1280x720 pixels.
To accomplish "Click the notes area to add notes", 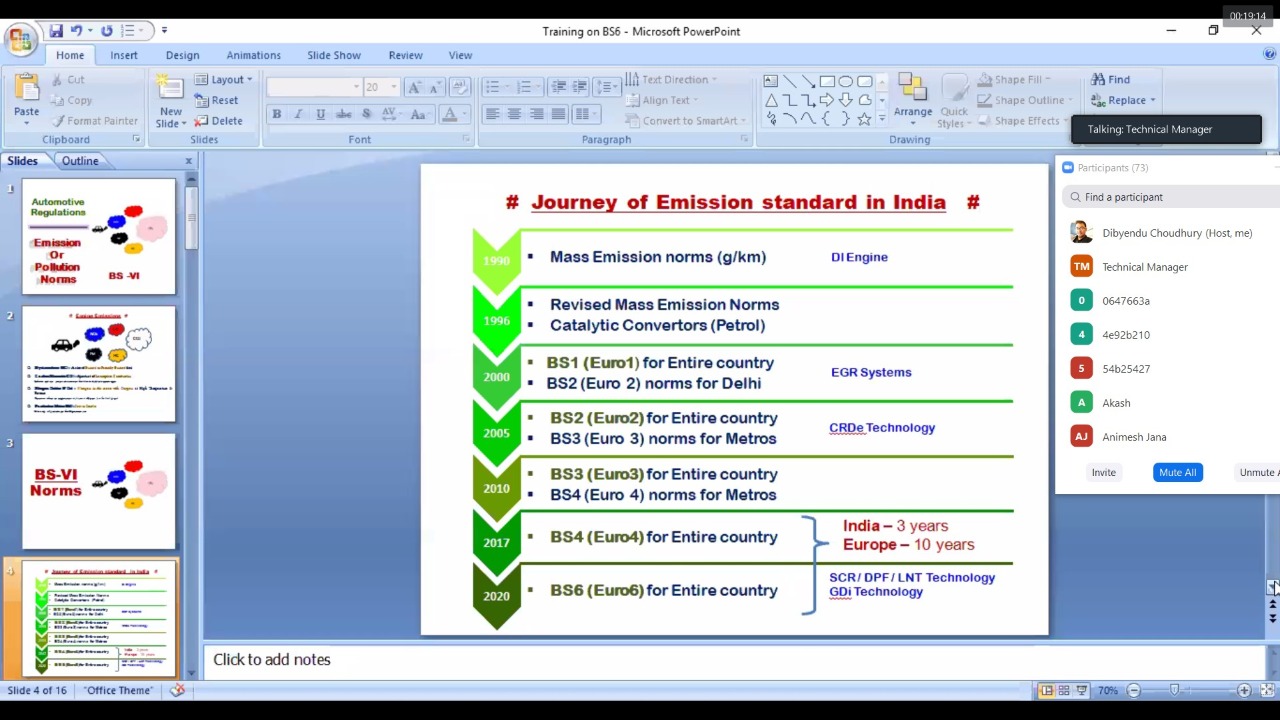I will click(x=735, y=660).
